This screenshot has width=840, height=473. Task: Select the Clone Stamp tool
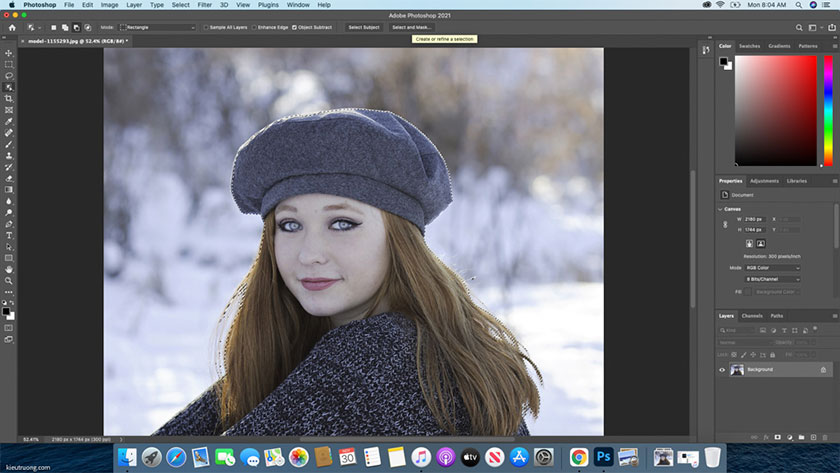pos(9,155)
